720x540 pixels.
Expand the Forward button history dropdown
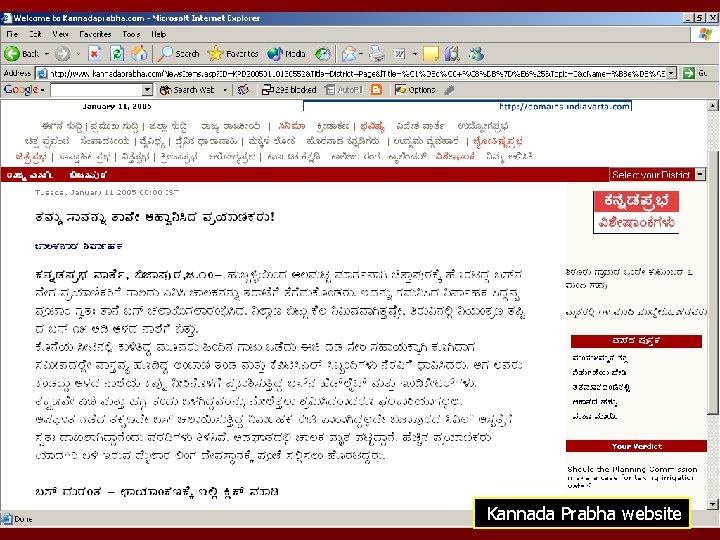click(x=78, y=54)
